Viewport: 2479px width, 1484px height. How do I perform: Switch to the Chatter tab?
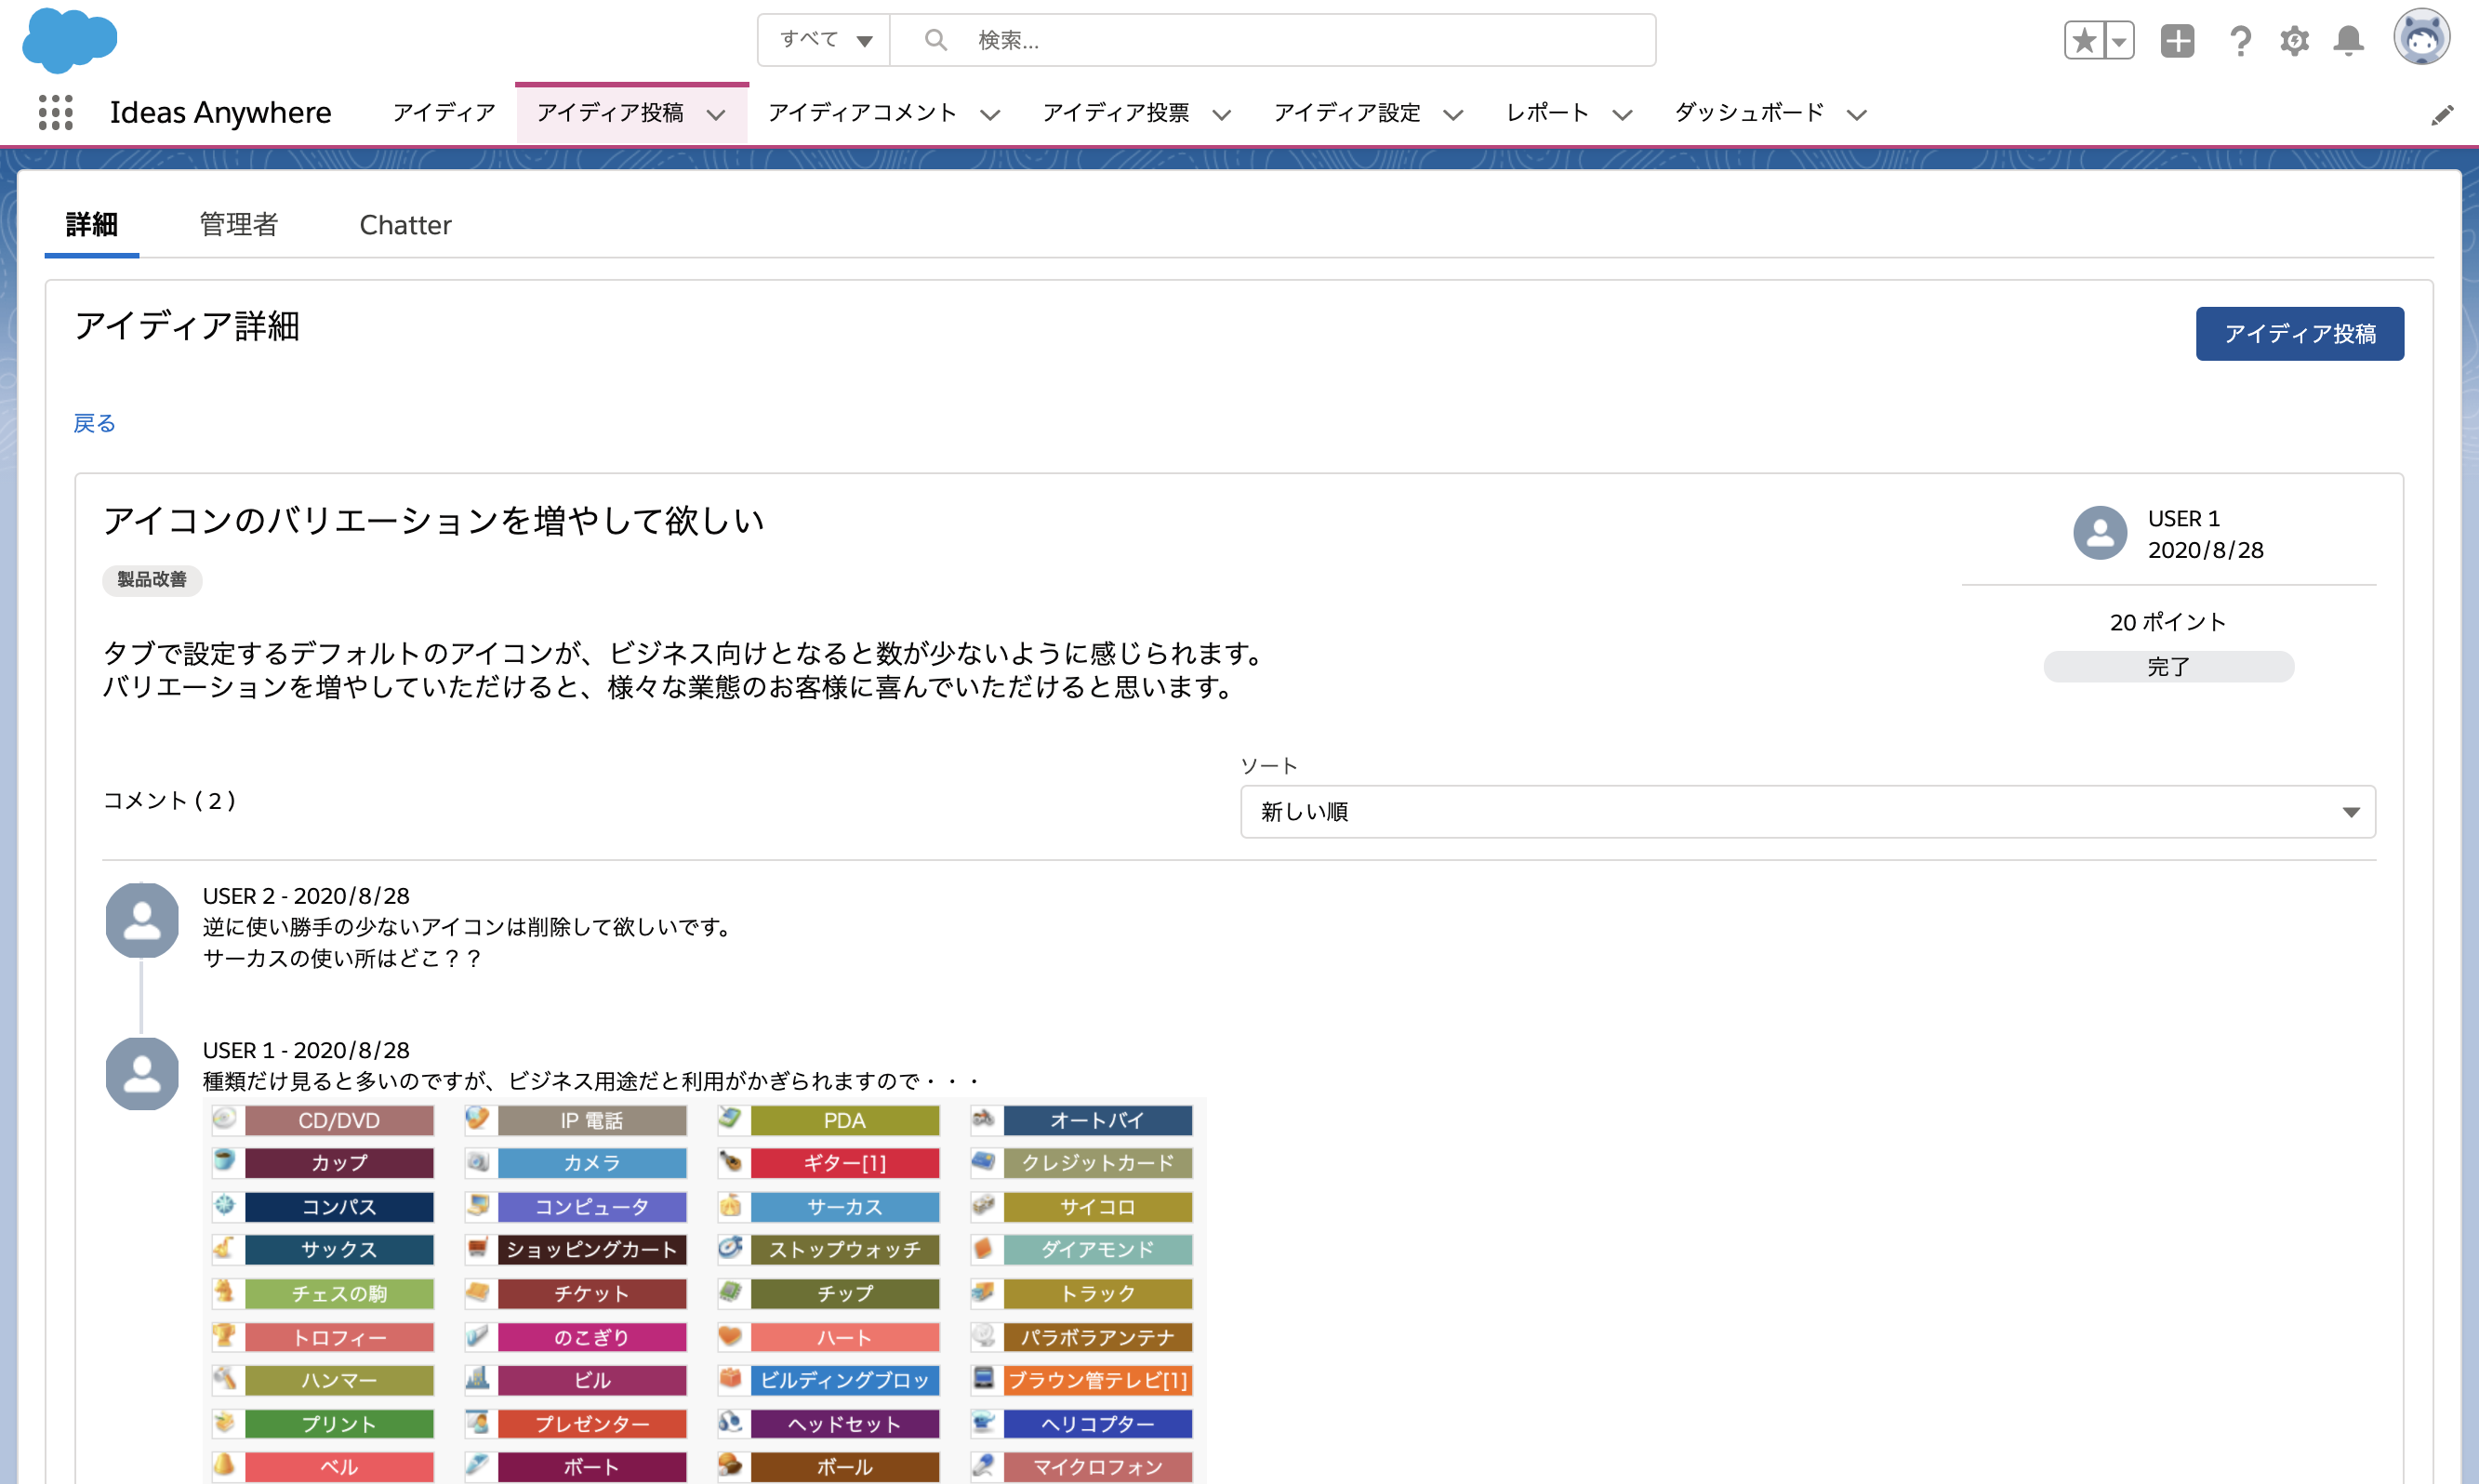405,225
